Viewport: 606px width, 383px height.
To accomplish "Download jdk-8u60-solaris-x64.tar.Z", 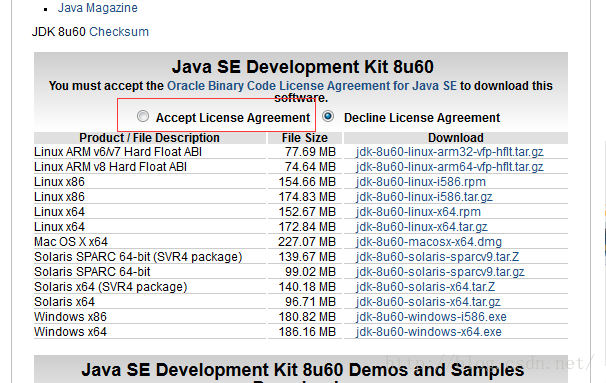I will pos(426,287).
